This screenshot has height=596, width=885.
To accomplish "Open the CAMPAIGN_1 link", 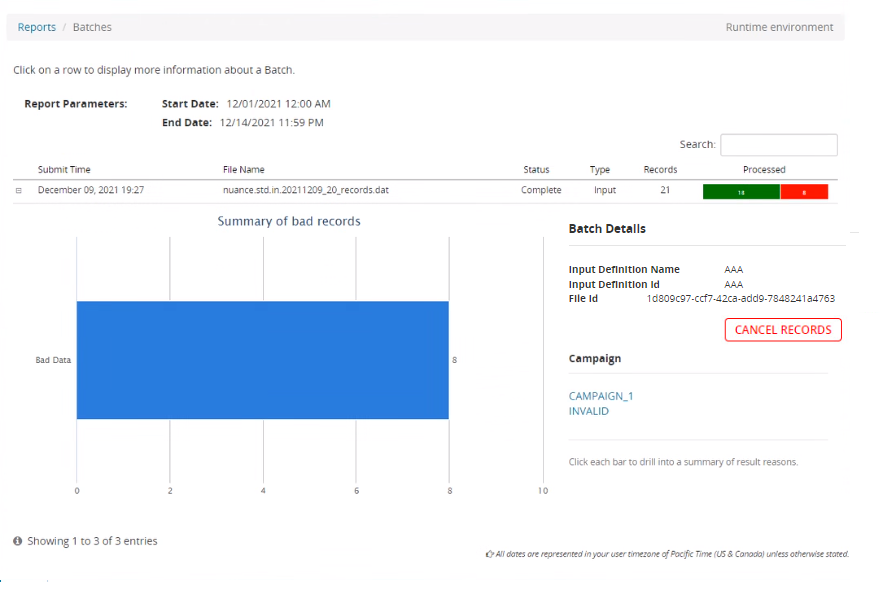I will 601,396.
